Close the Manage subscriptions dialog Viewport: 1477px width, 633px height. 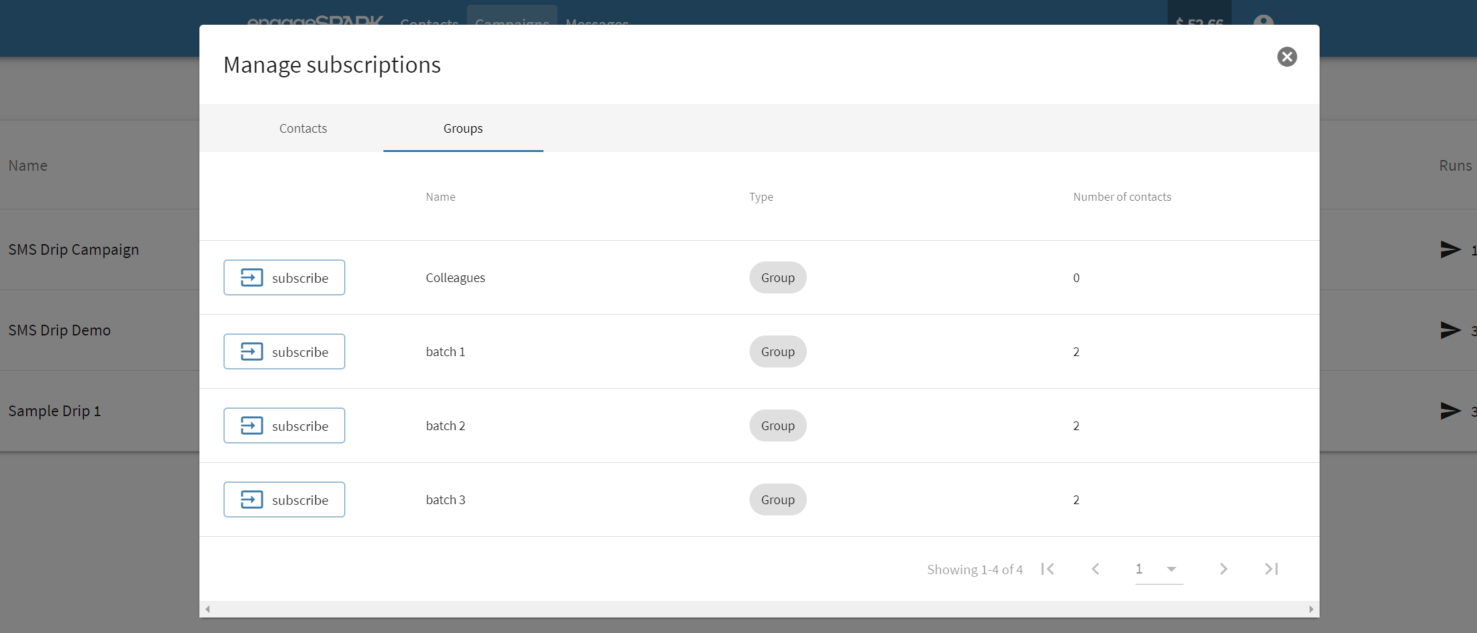pos(1287,57)
